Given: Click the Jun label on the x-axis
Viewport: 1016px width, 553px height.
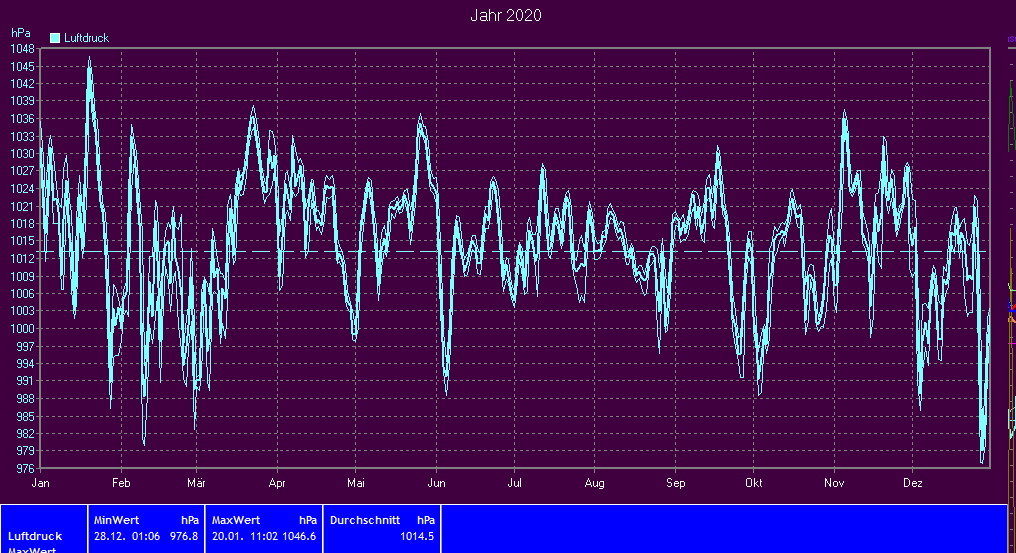Looking at the screenshot, I should [435, 483].
